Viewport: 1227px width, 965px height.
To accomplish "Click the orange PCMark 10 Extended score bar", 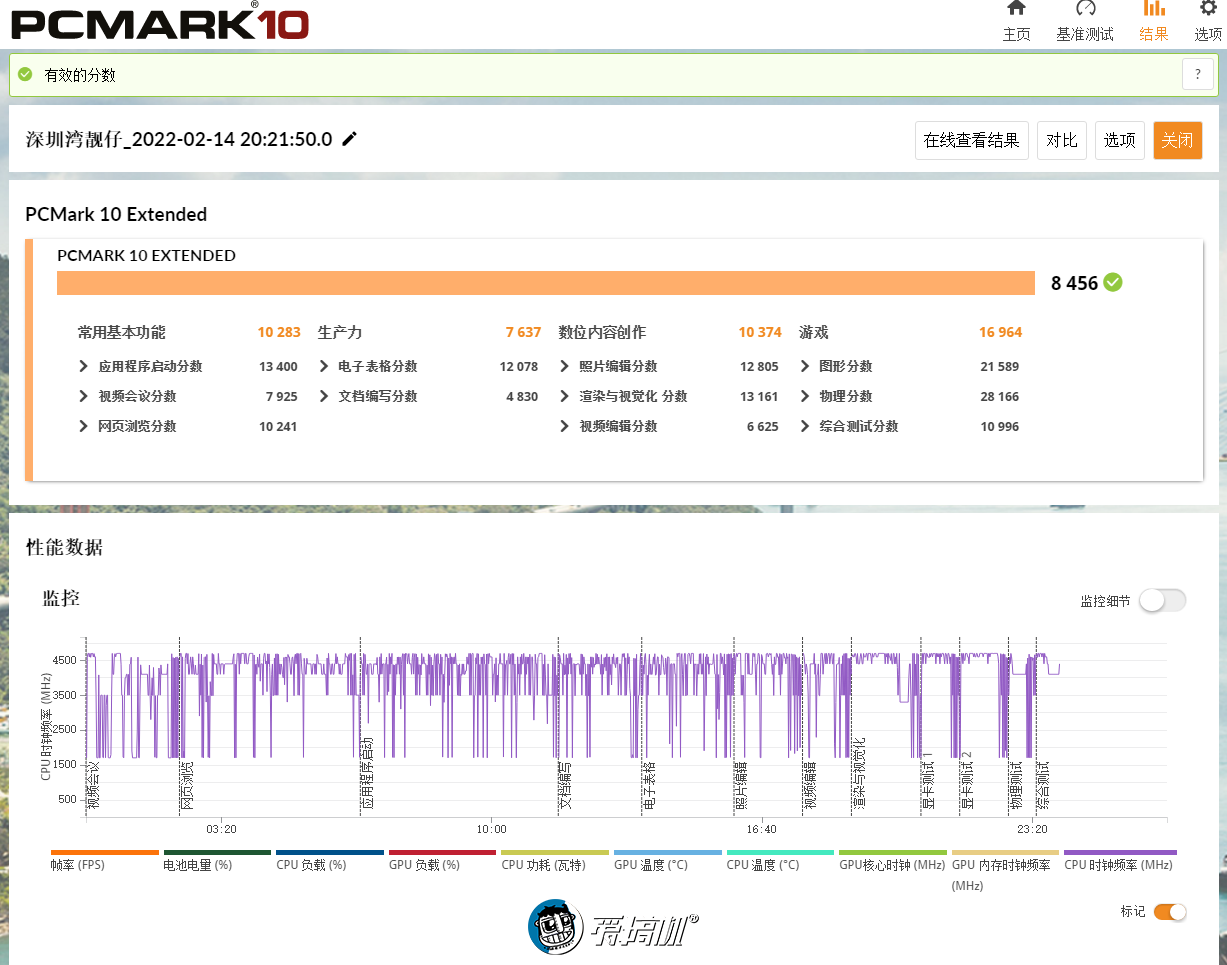I will pyautogui.click(x=546, y=283).
